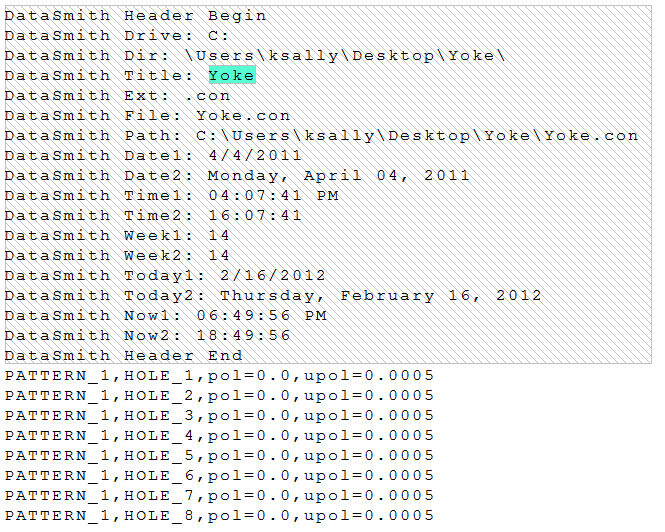Click the PATTERN_1,HOLE_1 data line
The height and width of the screenshot is (532, 665).
coord(219,375)
